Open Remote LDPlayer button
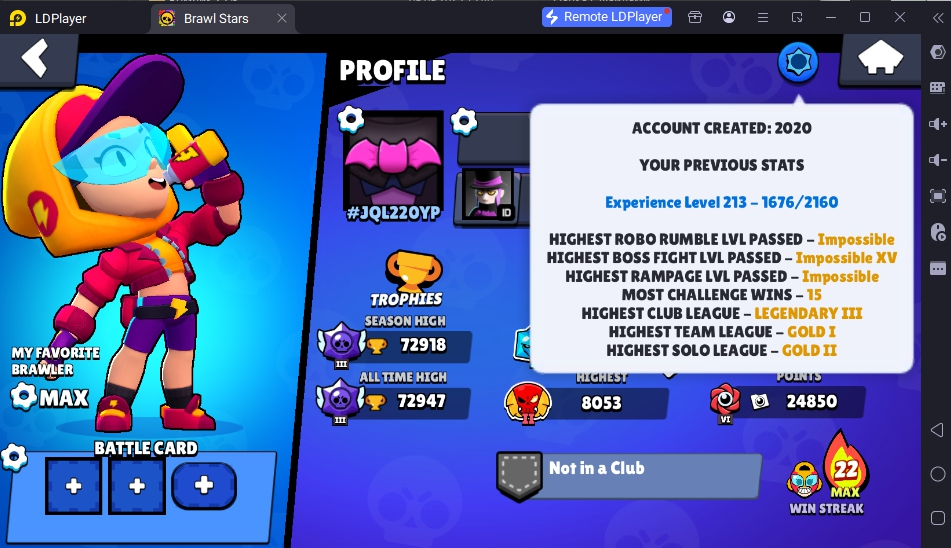Screen dimensions: 951x548 tap(607, 17)
